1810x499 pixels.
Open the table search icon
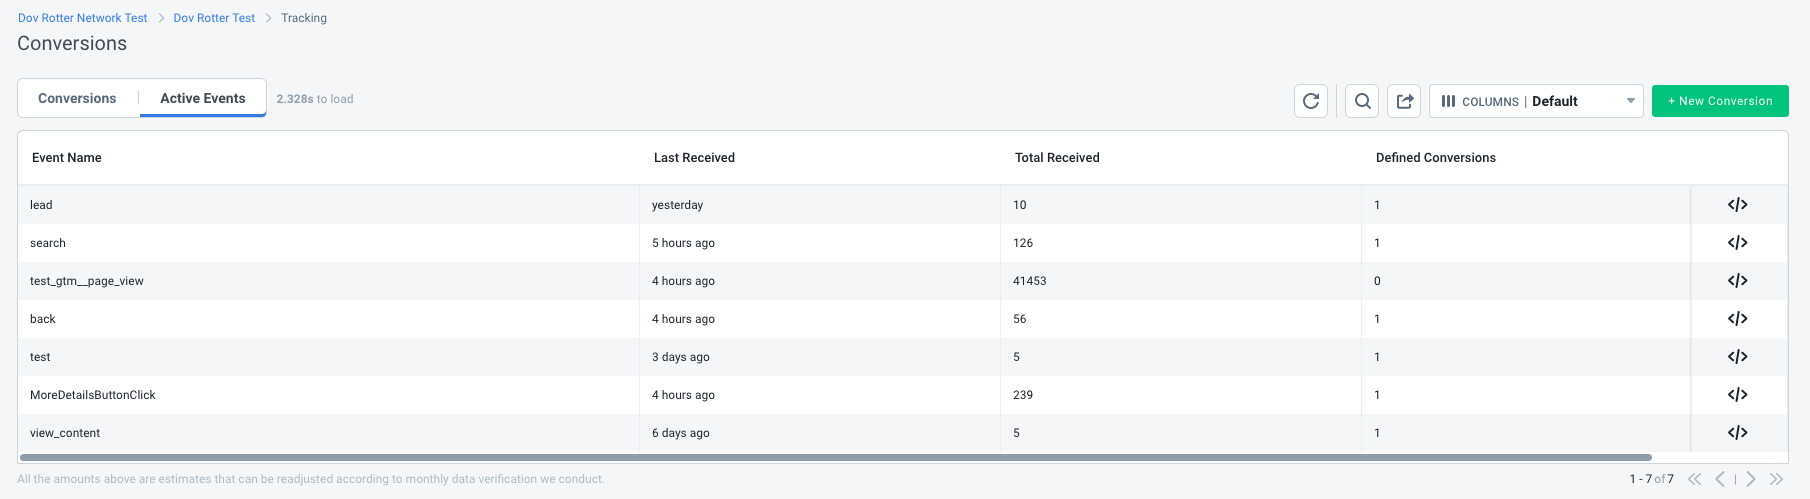1362,101
